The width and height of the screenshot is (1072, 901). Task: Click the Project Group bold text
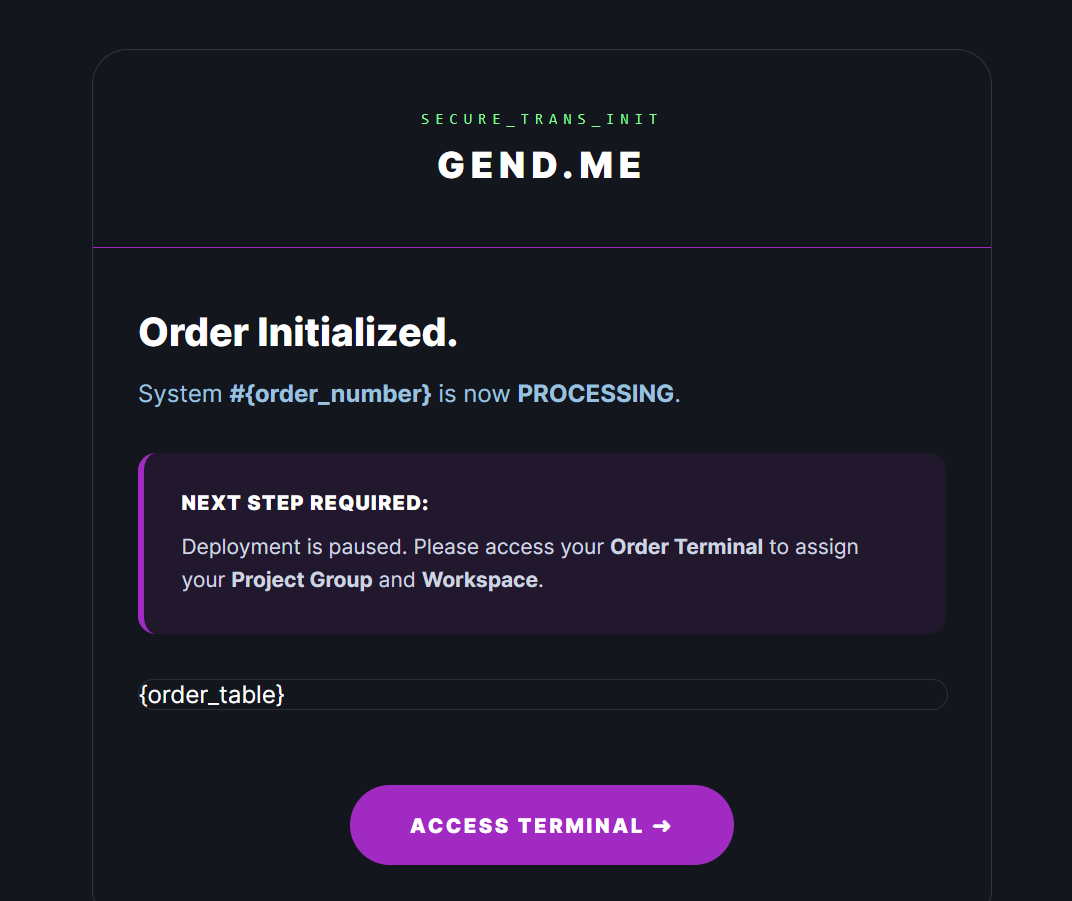click(x=301, y=579)
